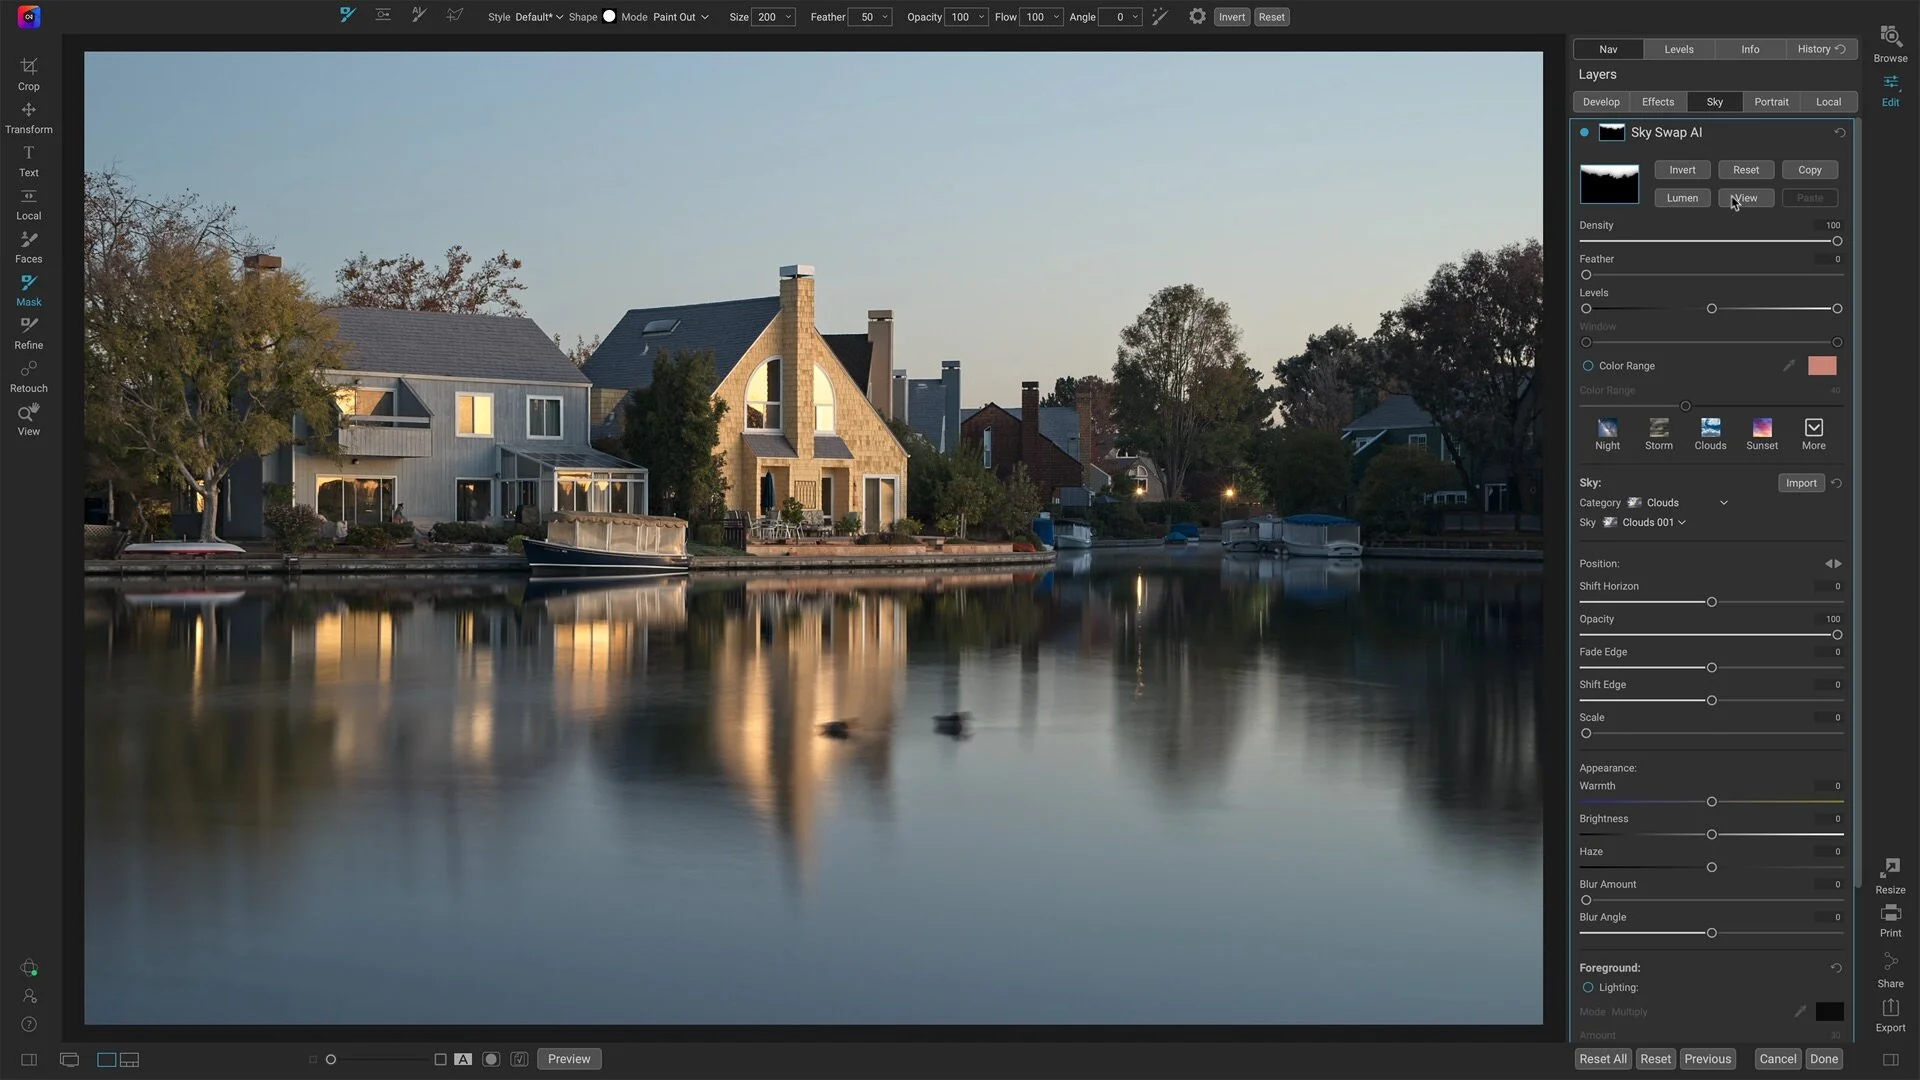Open the brush settings gear

pyautogui.click(x=1197, y=17)
